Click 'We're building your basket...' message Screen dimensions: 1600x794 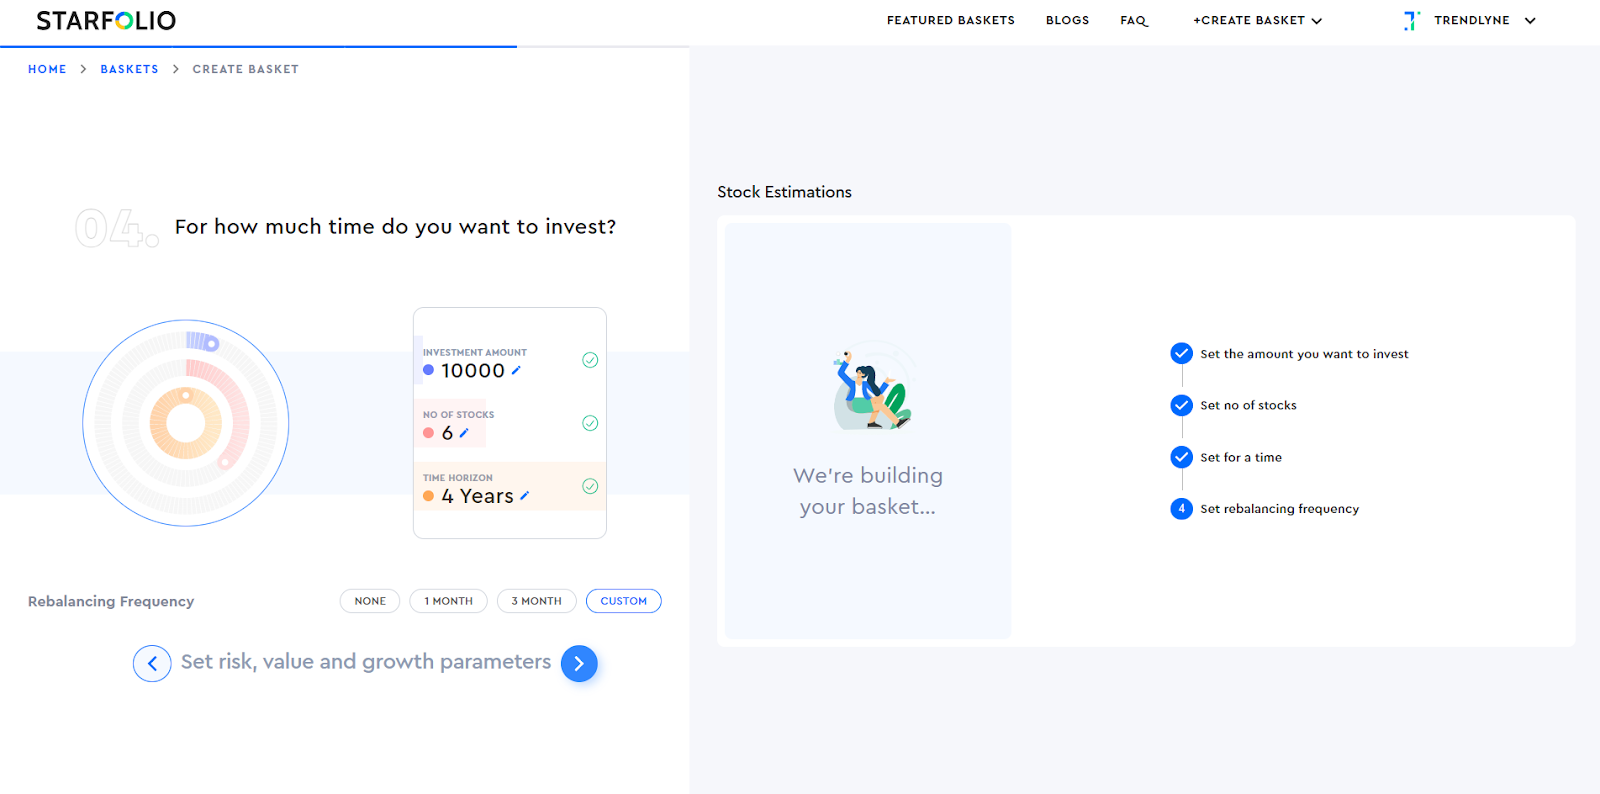click(868, 491)
